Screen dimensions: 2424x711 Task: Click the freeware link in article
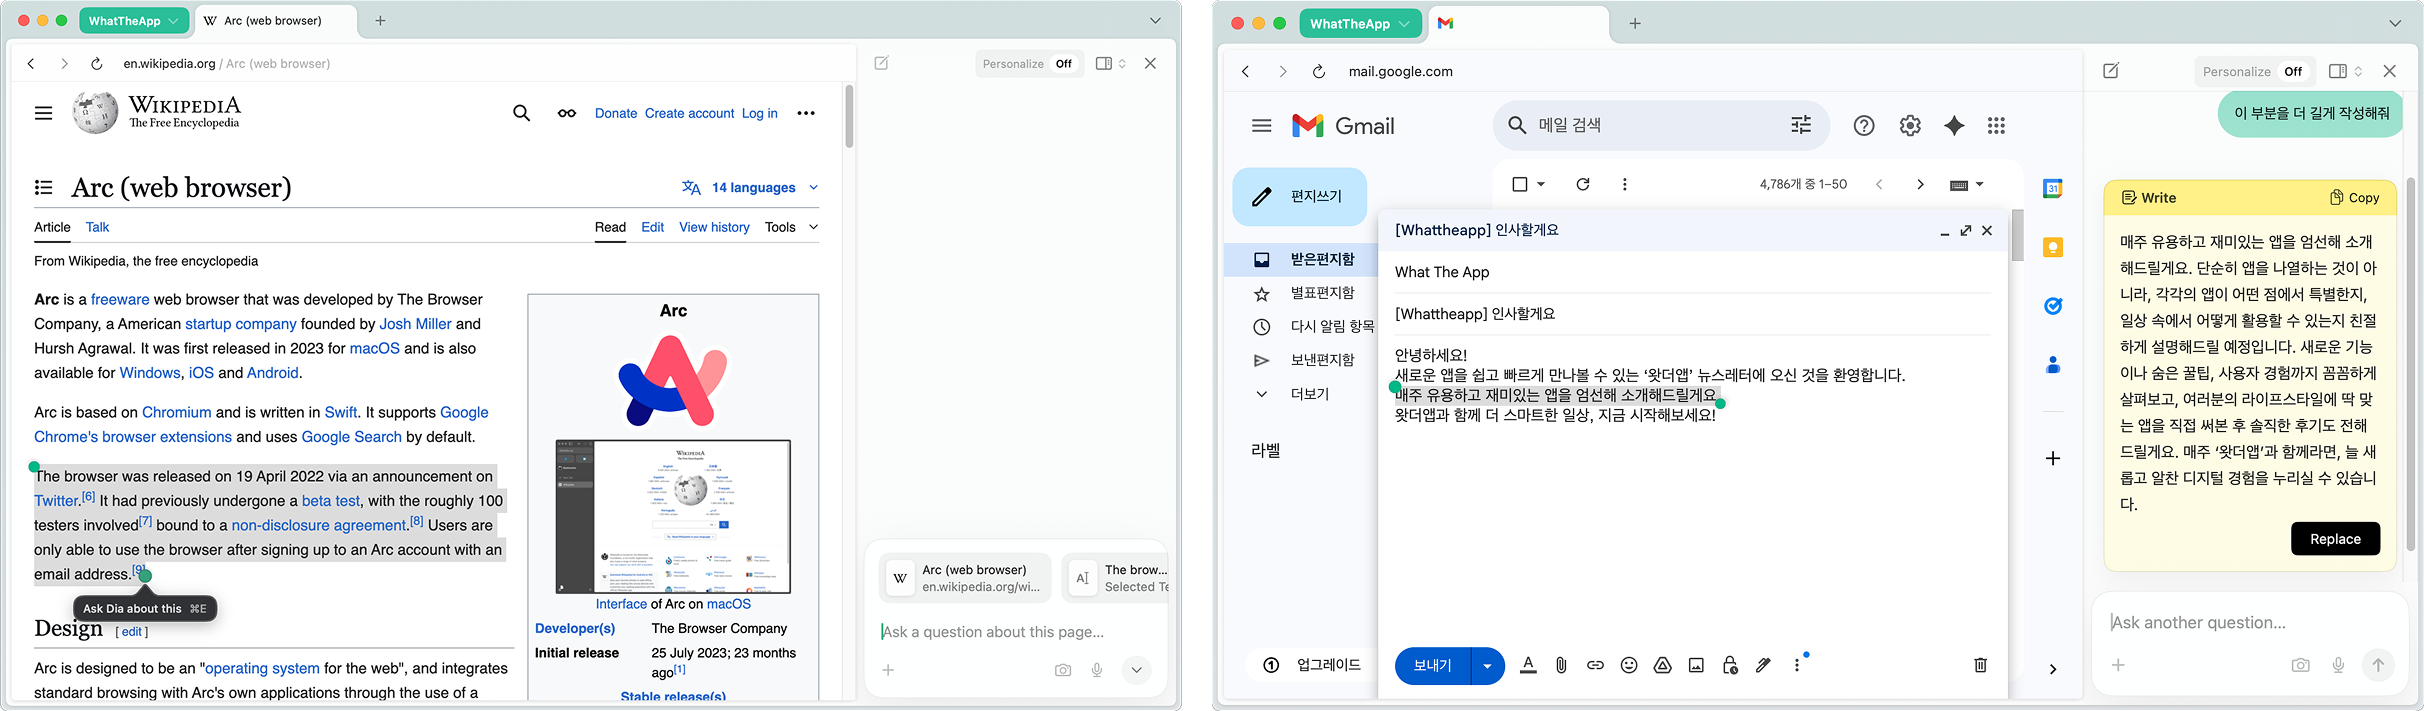120,299
